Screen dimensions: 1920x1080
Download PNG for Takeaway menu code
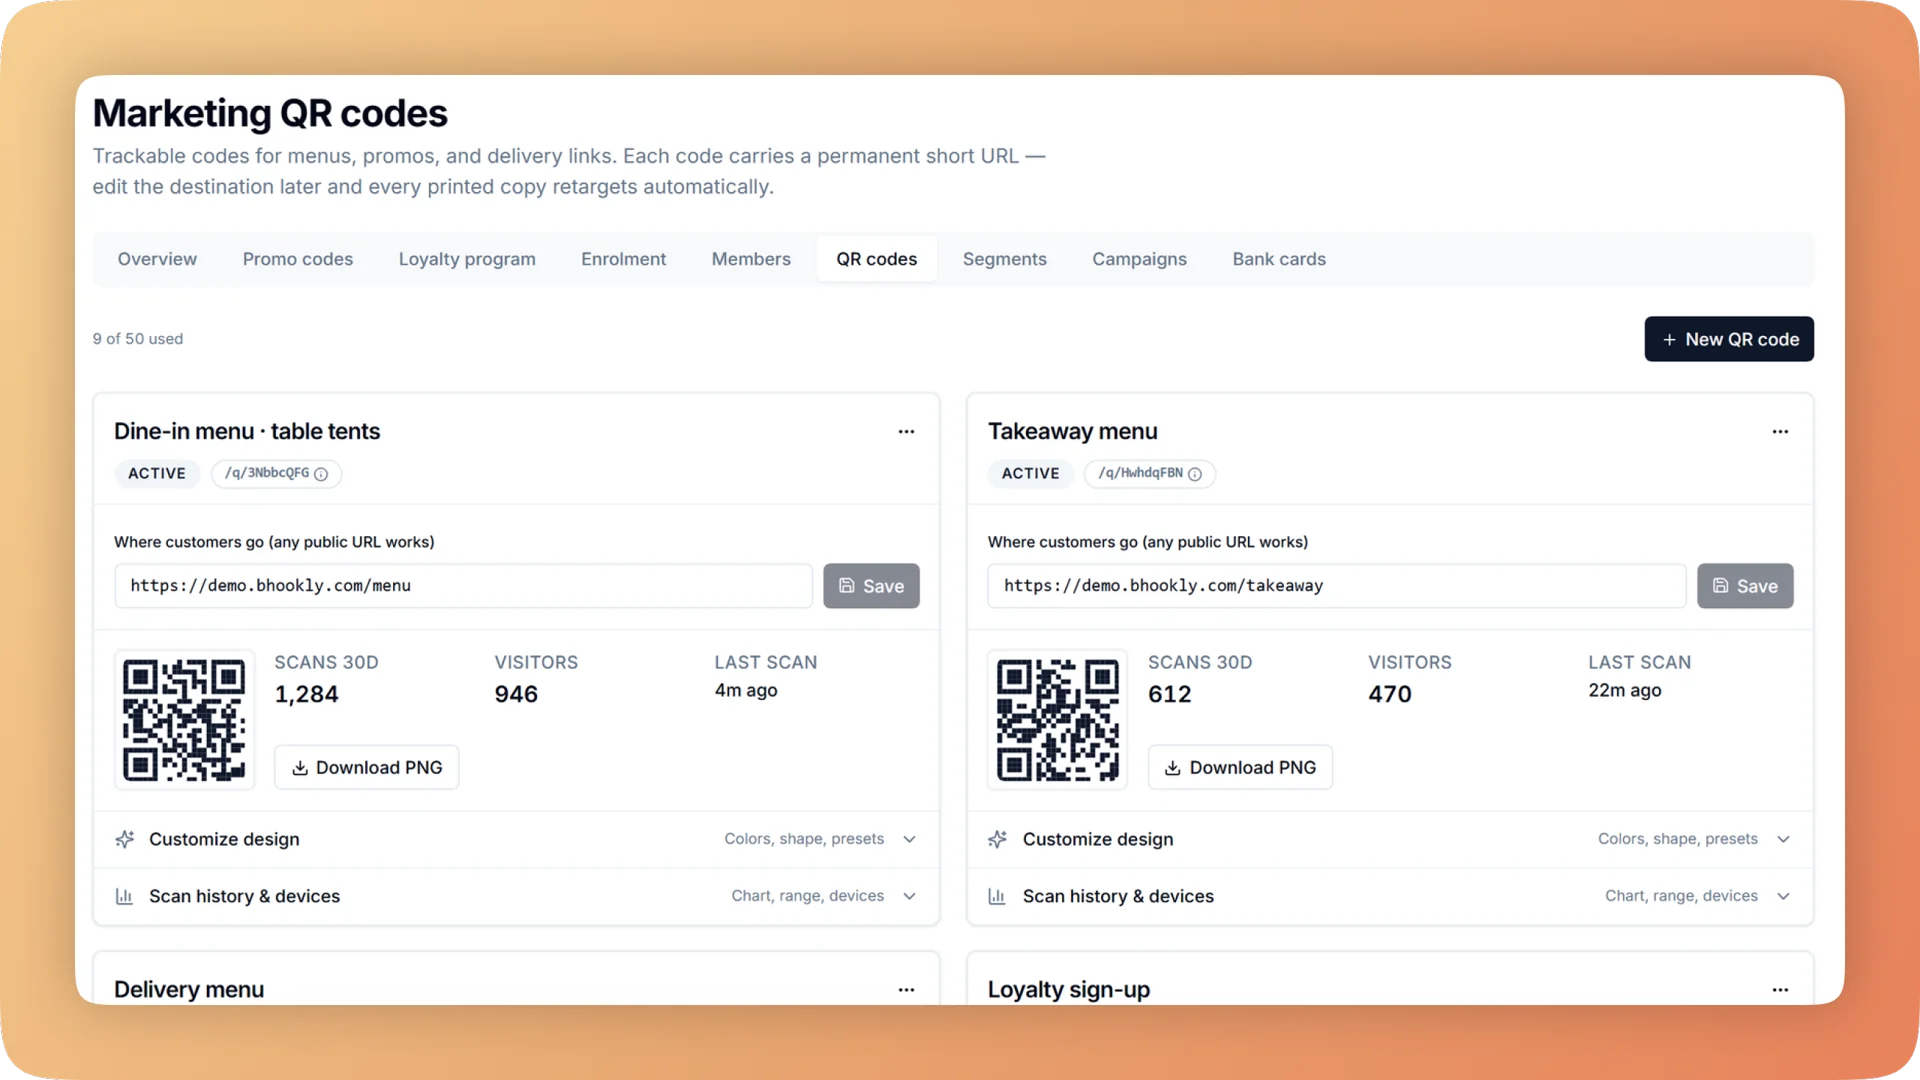(x=1240, y=767)
